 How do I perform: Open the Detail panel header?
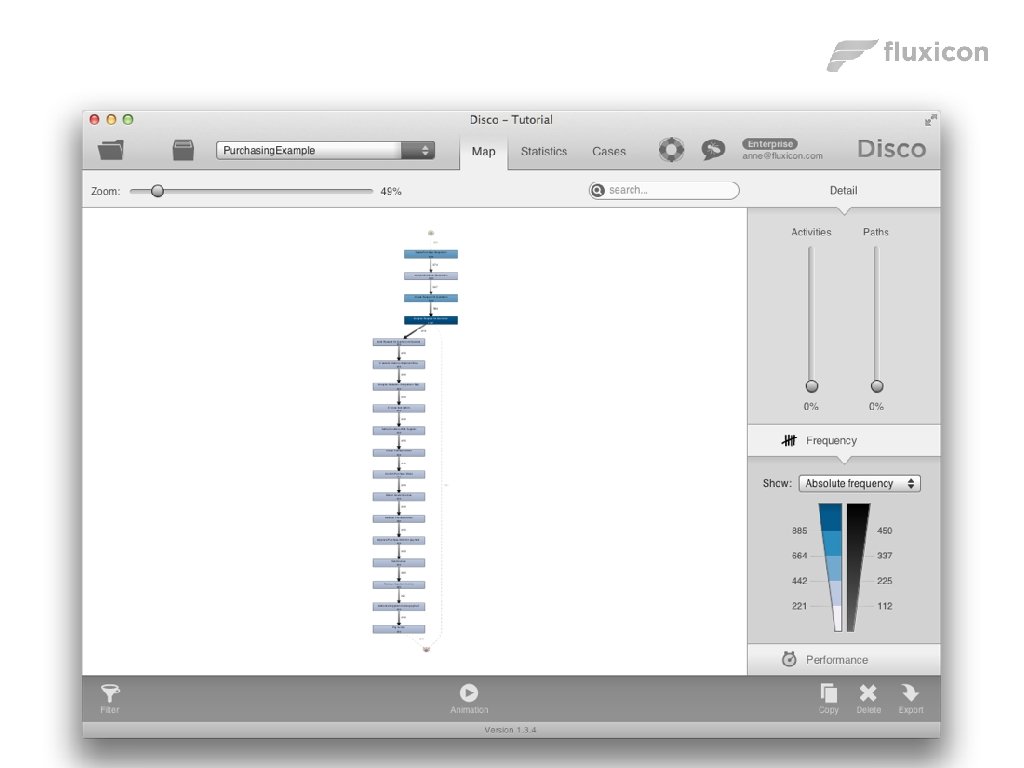(x=843, y=191)
